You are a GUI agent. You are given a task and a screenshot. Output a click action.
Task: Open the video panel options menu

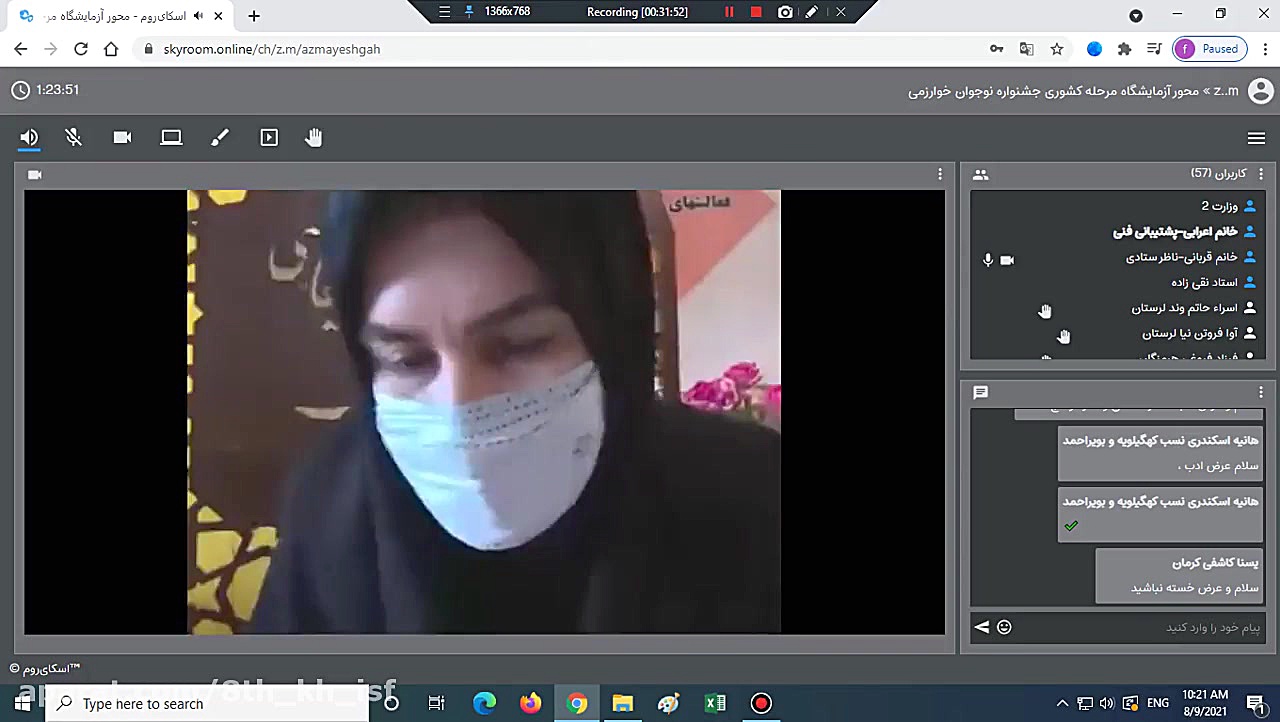click(940, 174)
